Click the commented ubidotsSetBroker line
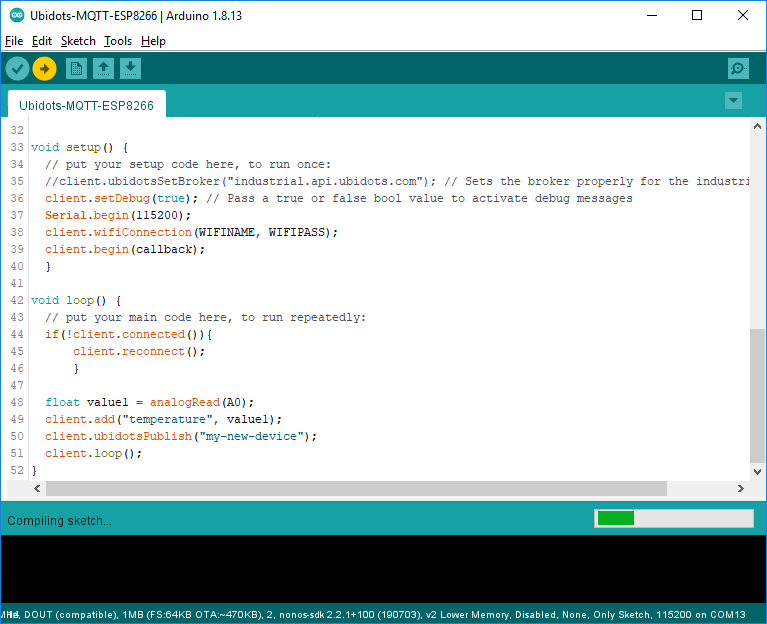767x624 pixels. pyautogui.click(x=397, y=181)
